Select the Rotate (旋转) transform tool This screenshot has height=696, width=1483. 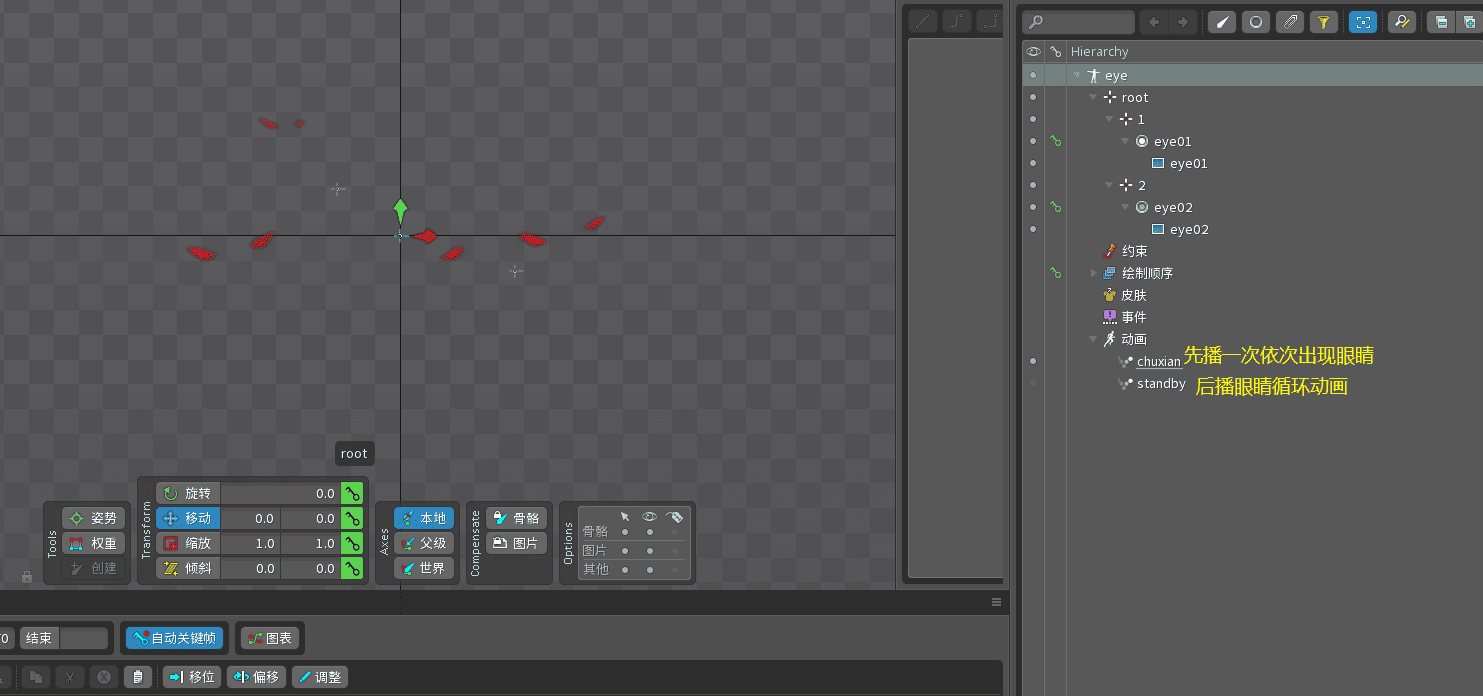(x=188, y=493)
